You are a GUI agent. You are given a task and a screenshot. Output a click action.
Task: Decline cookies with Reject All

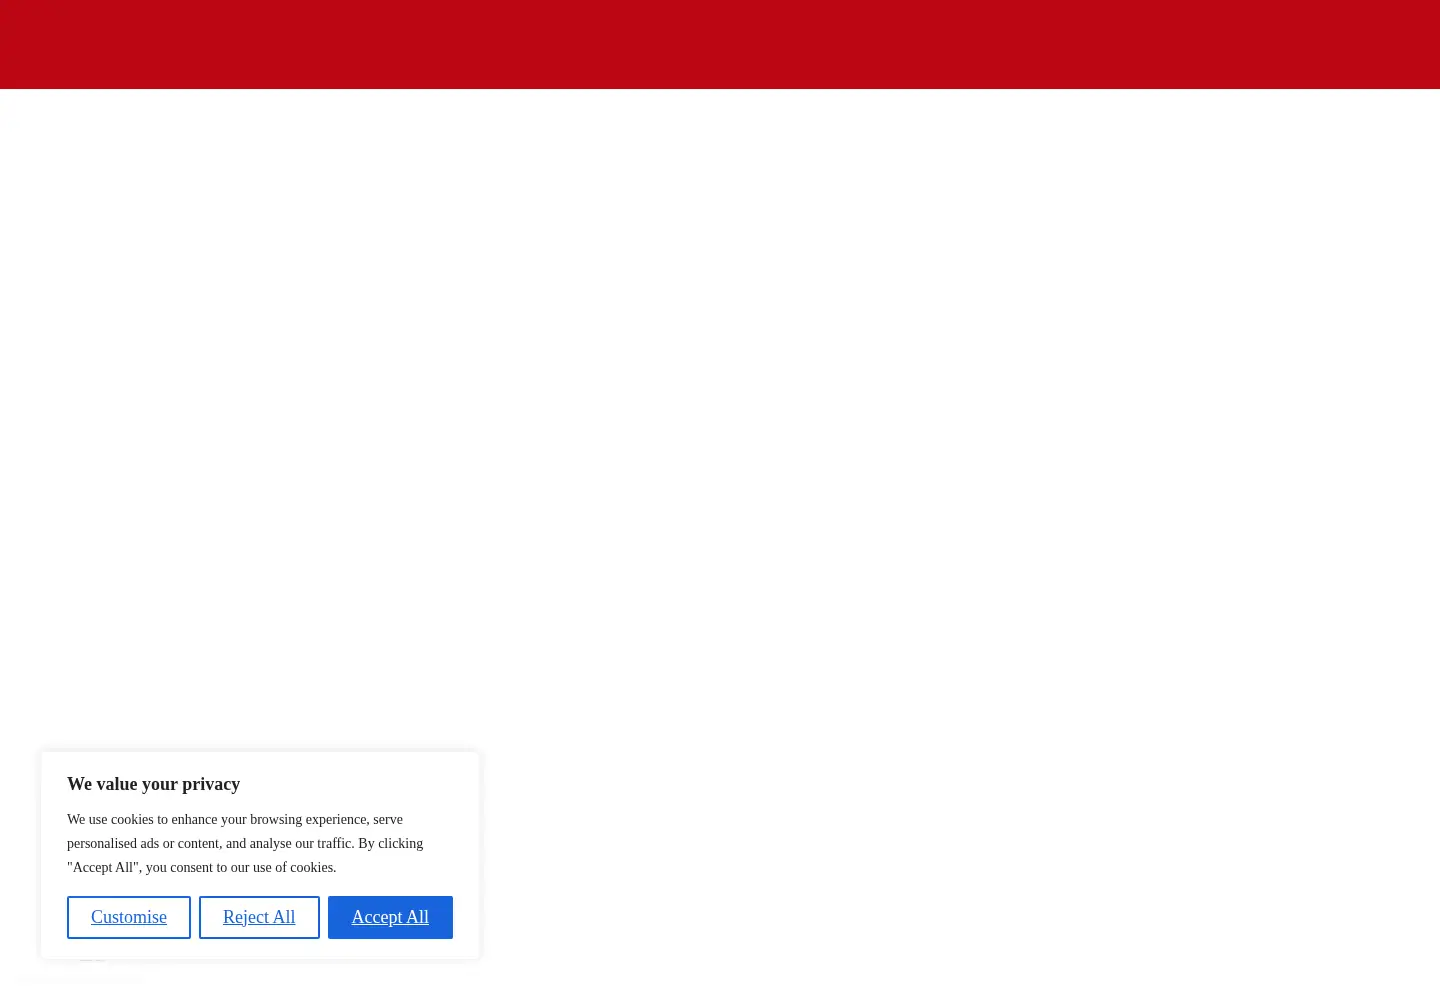(x=259, y=917)
